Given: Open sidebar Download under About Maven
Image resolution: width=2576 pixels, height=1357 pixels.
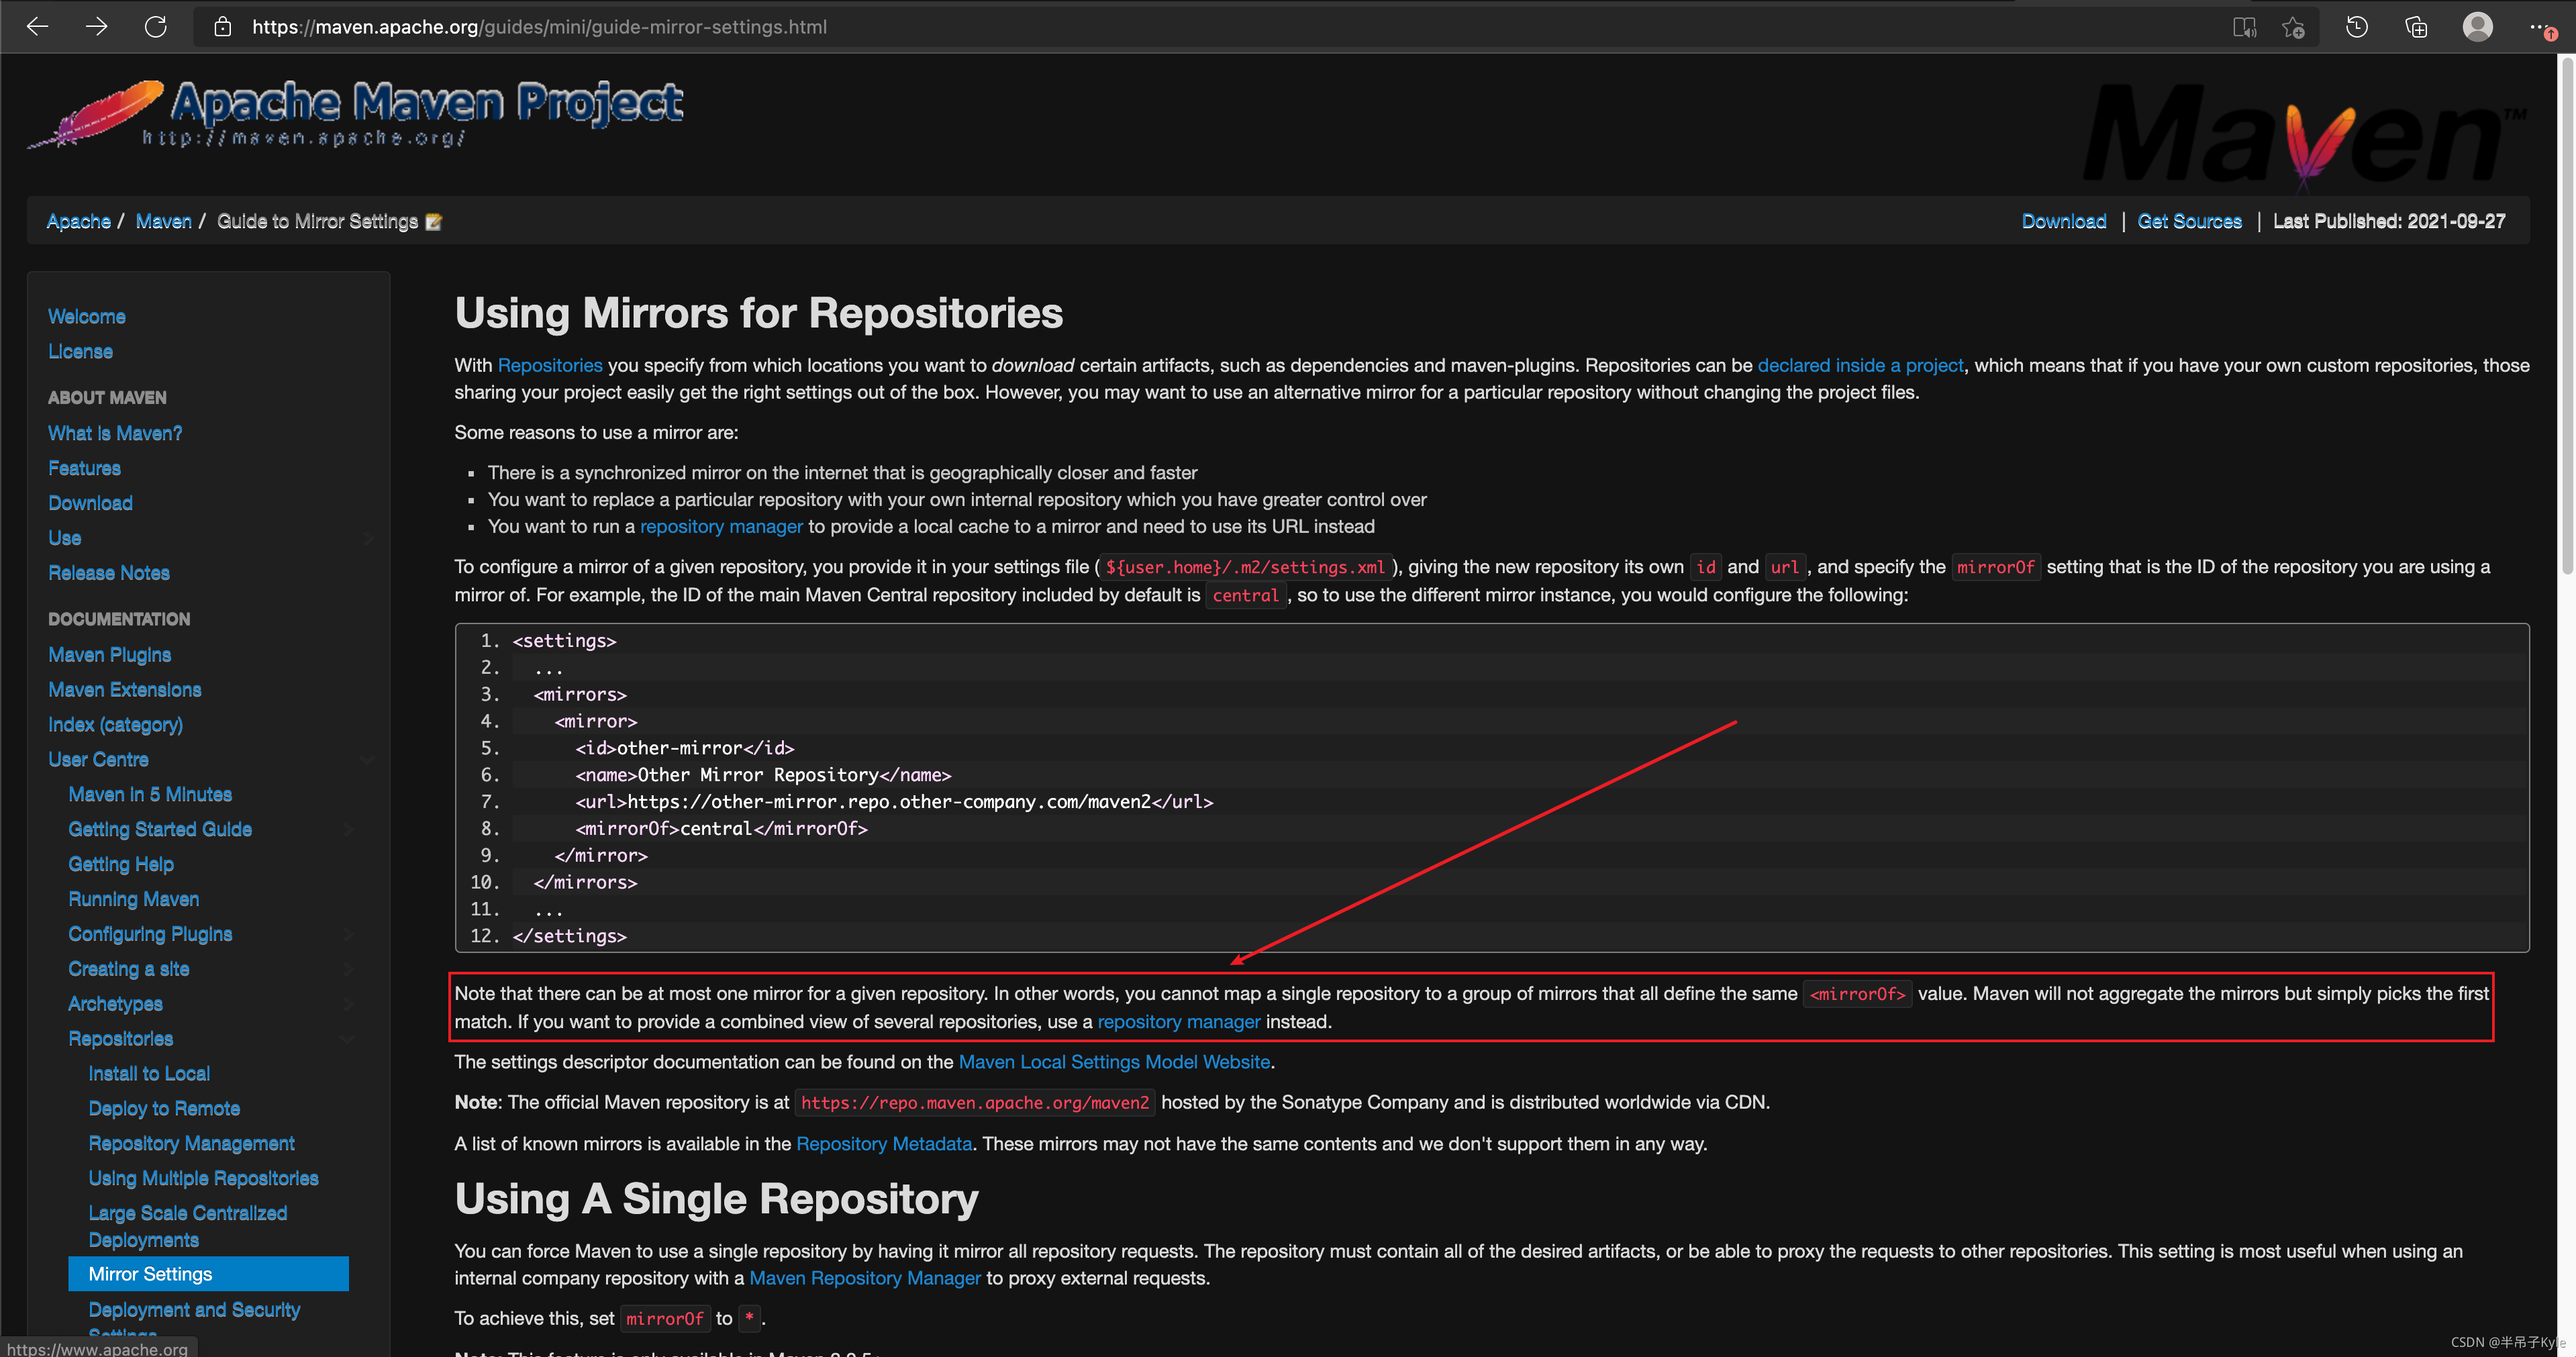Looking at the screenshot, I should tap(90, 504).
